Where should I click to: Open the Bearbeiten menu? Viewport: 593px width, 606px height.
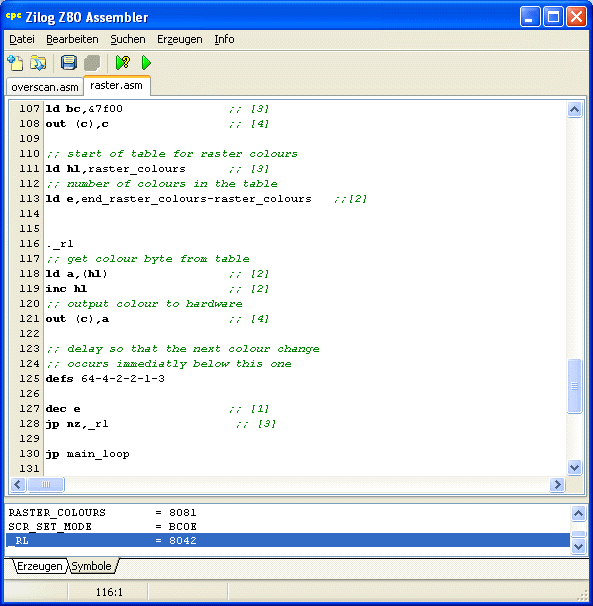(x=72, y=39)
